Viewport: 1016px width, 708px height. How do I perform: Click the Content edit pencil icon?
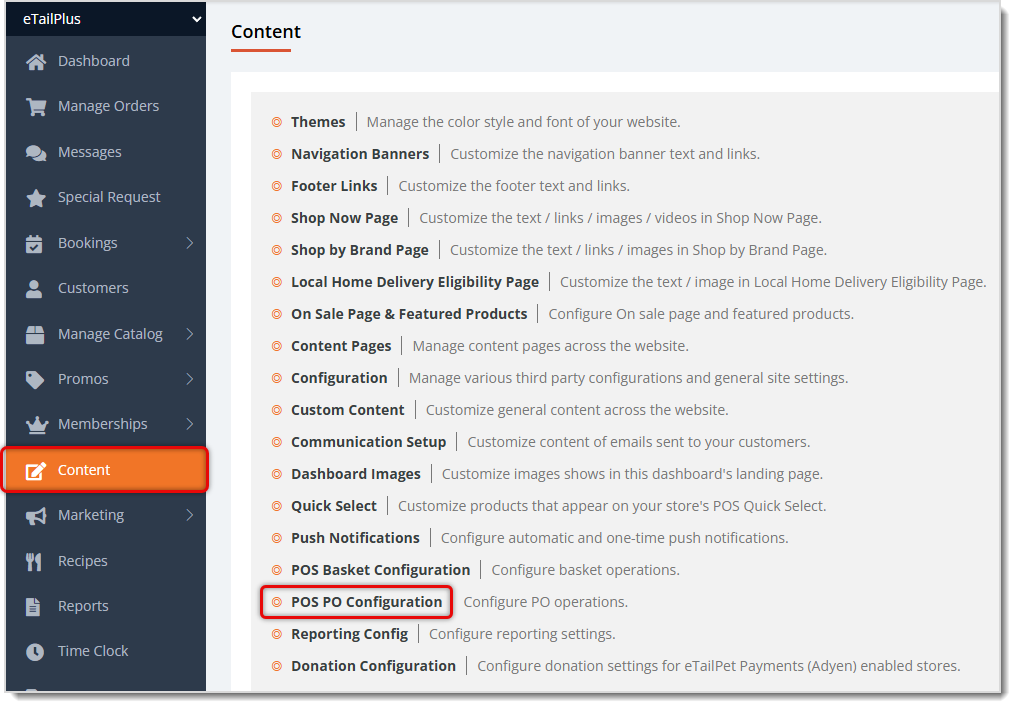tap(36, 470)
